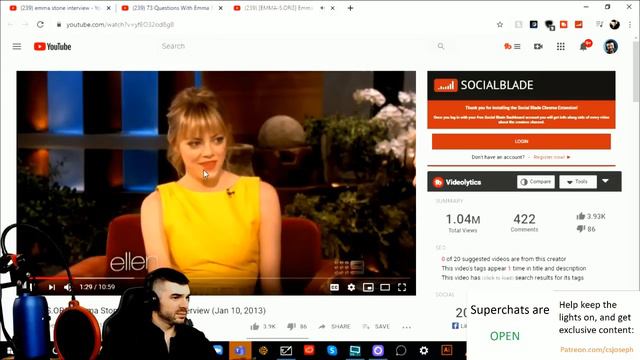Click the Compare button in Videolytics
Image resolution: width=640 pixels, height=360 pixels.
[x=536, y=182]
